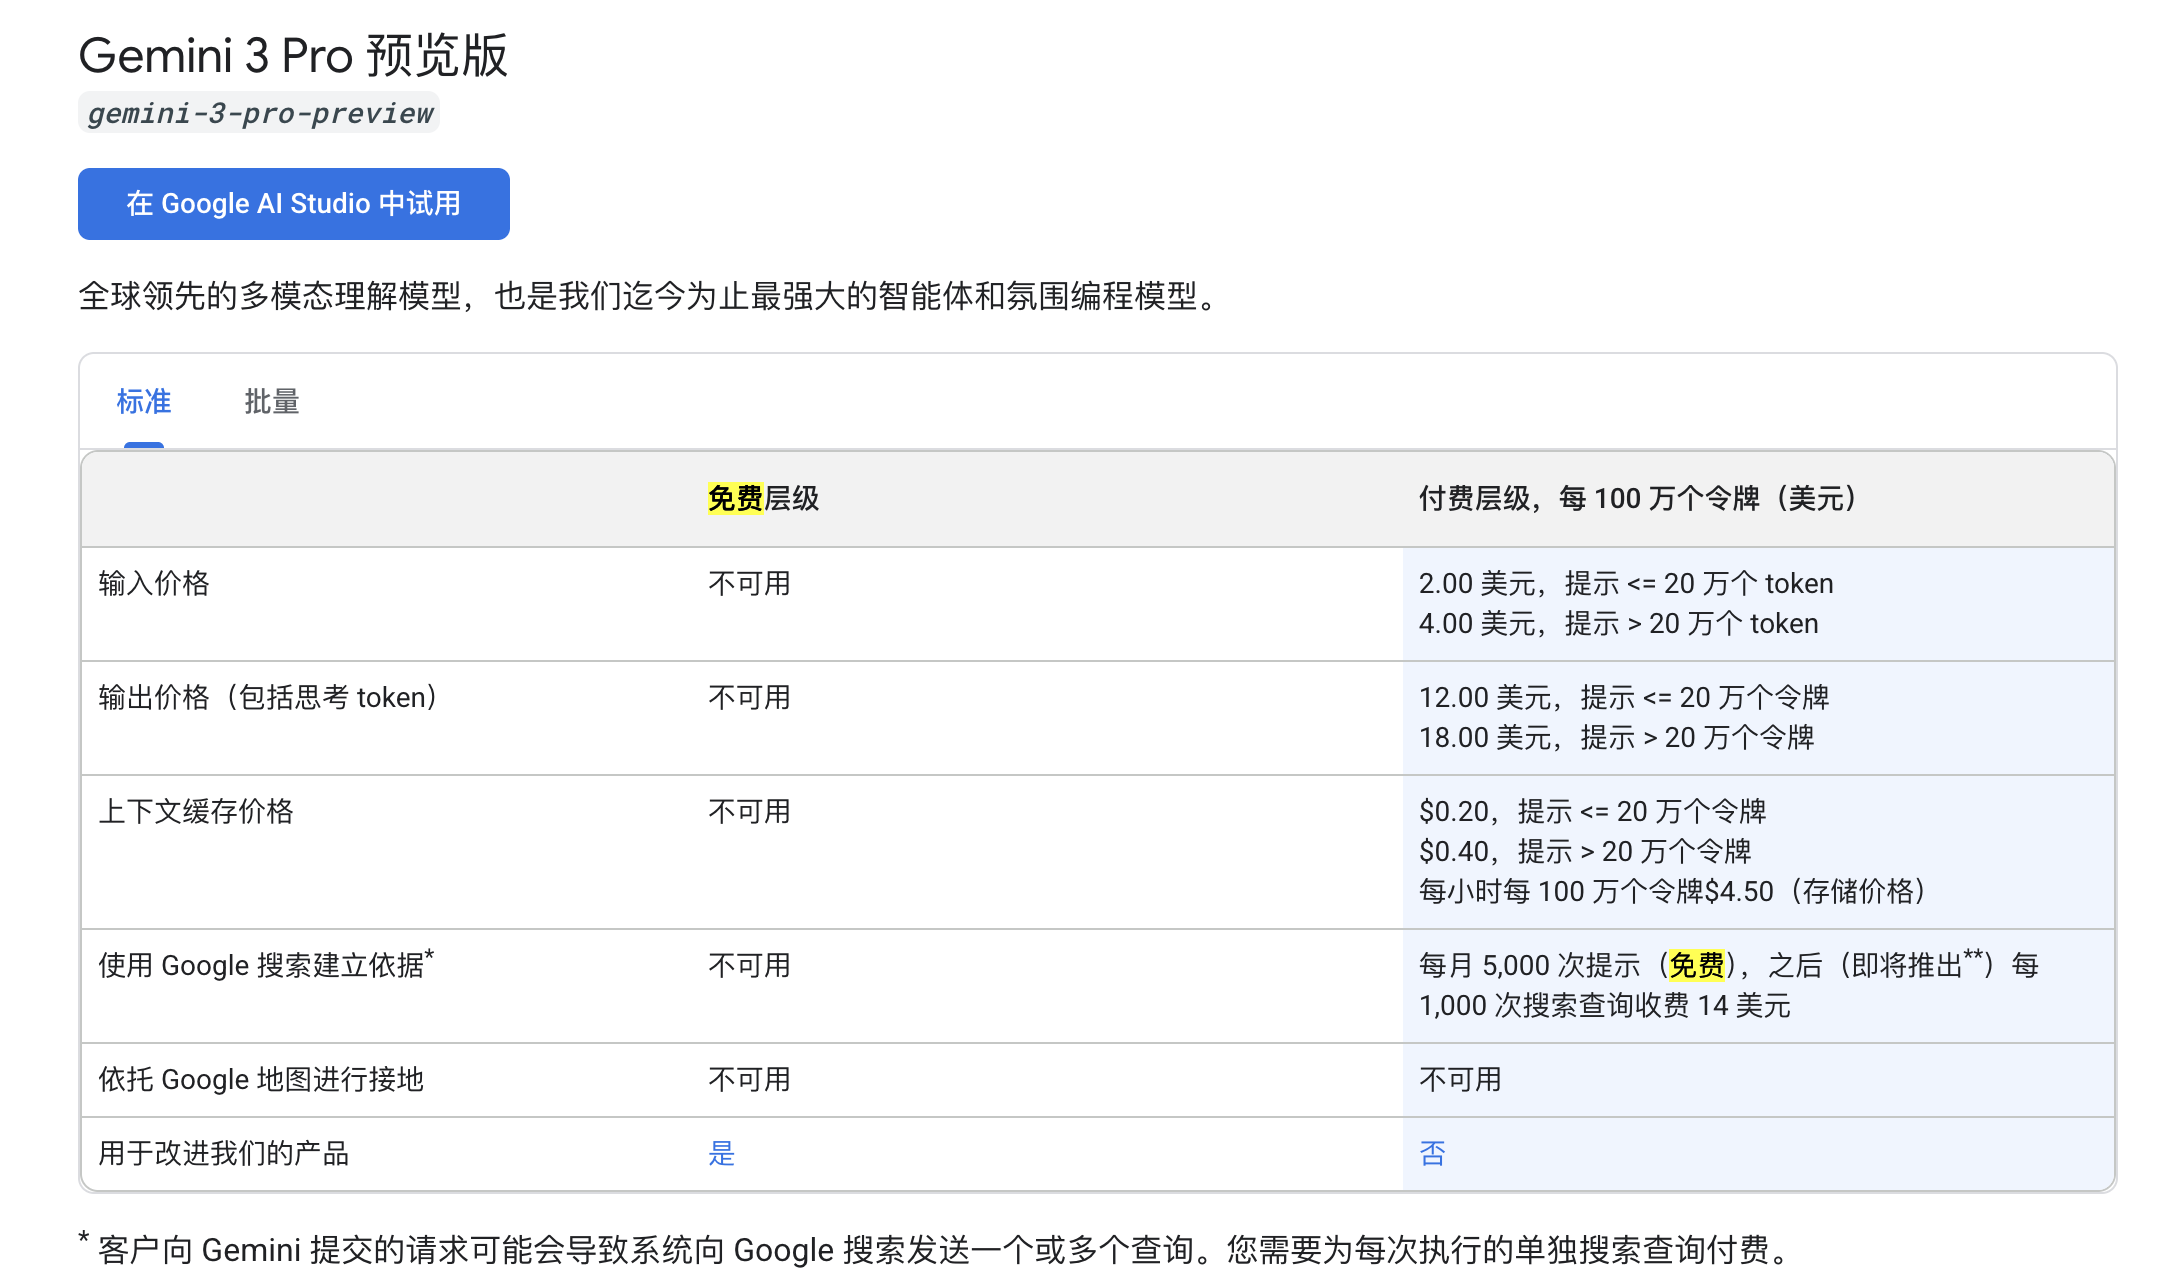2184x1284 pixels.
Task: Select the 2.00 美元 input price line
Action: pos(1626,583)
